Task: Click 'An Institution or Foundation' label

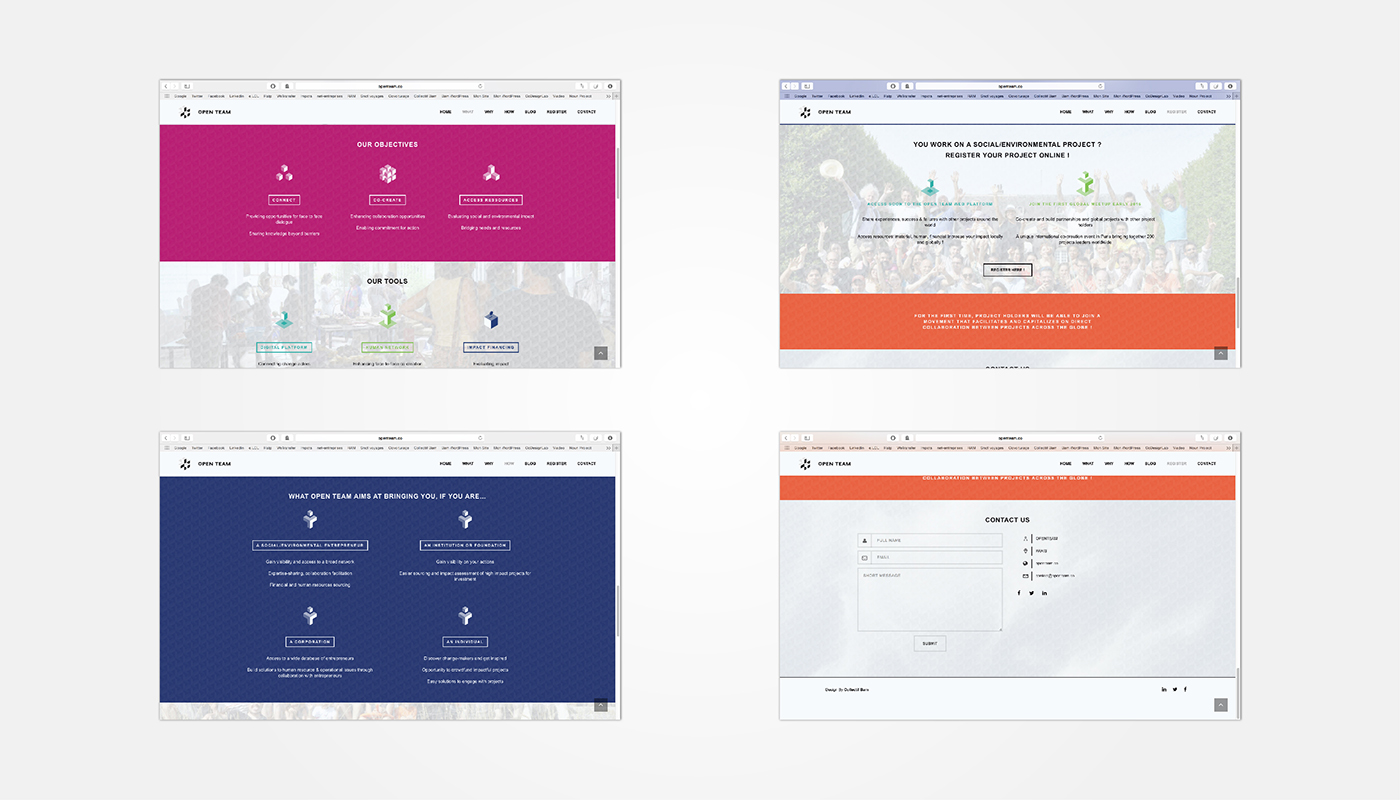Action: point(465,546)
